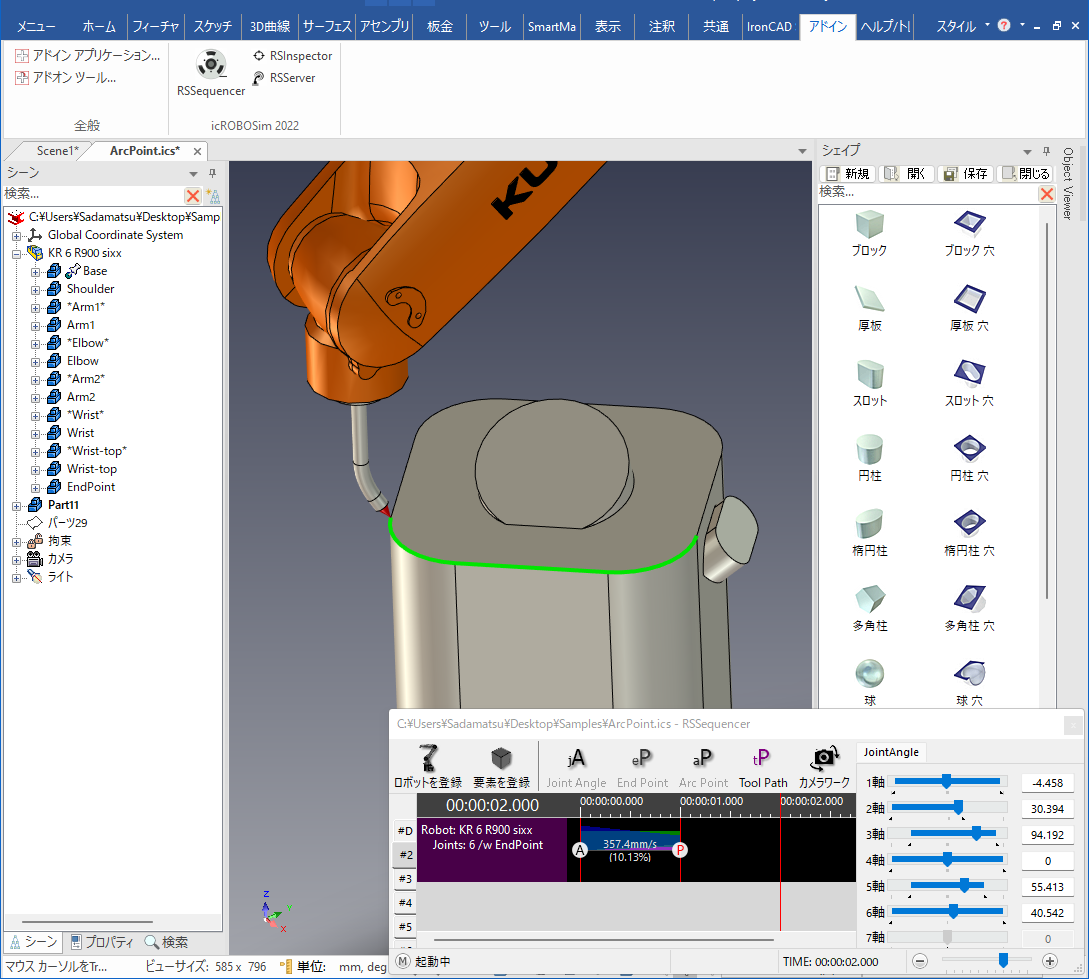Expand the Part11 tree node
1089x979 pixels.
point(17,506)
